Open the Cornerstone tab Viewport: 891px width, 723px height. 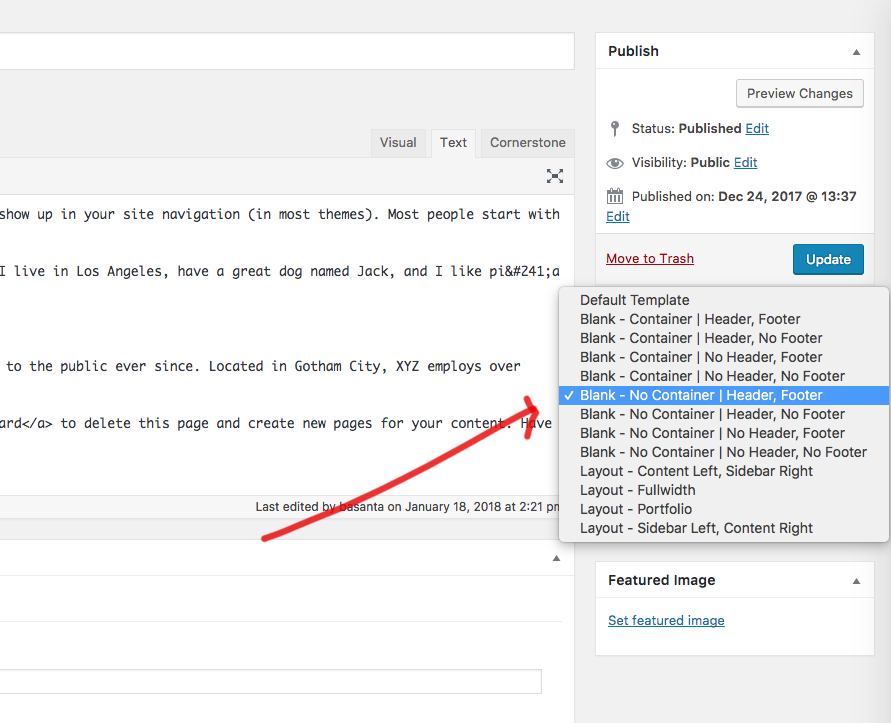527,143
